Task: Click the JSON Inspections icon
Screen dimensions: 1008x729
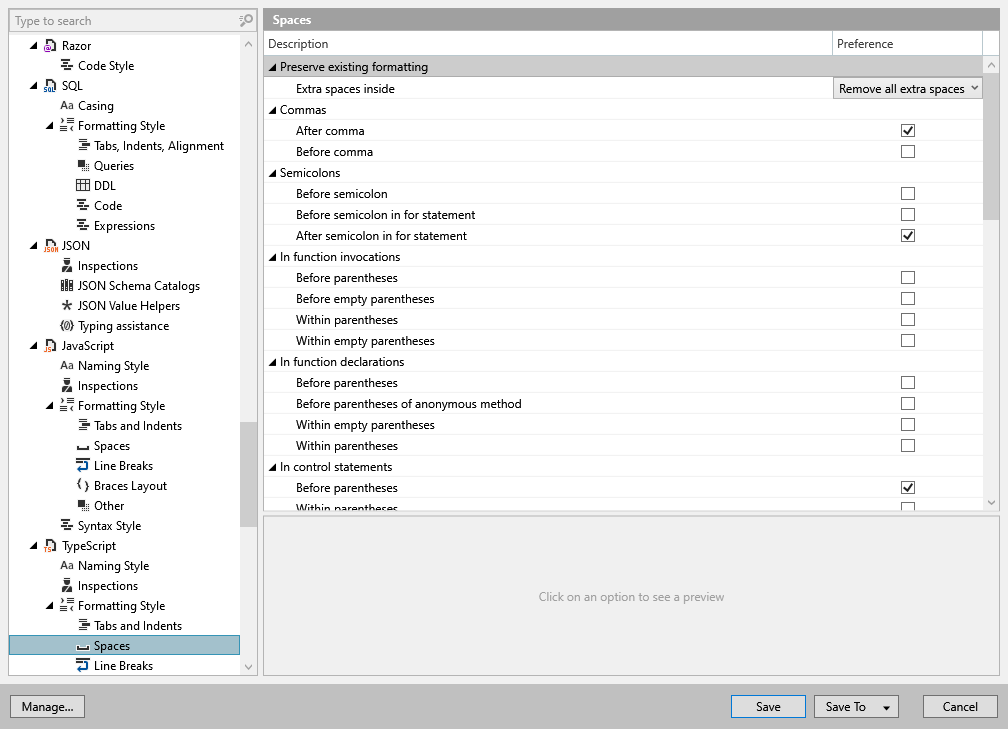Action: coord(67,266)
